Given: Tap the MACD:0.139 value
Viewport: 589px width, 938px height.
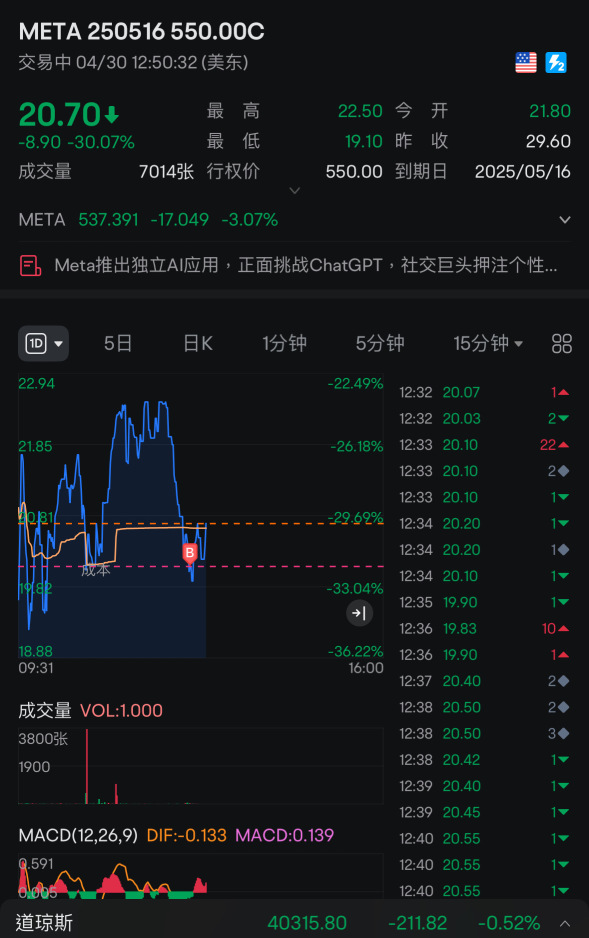Looking at the screenshot, I should click(x=285, y=836).
